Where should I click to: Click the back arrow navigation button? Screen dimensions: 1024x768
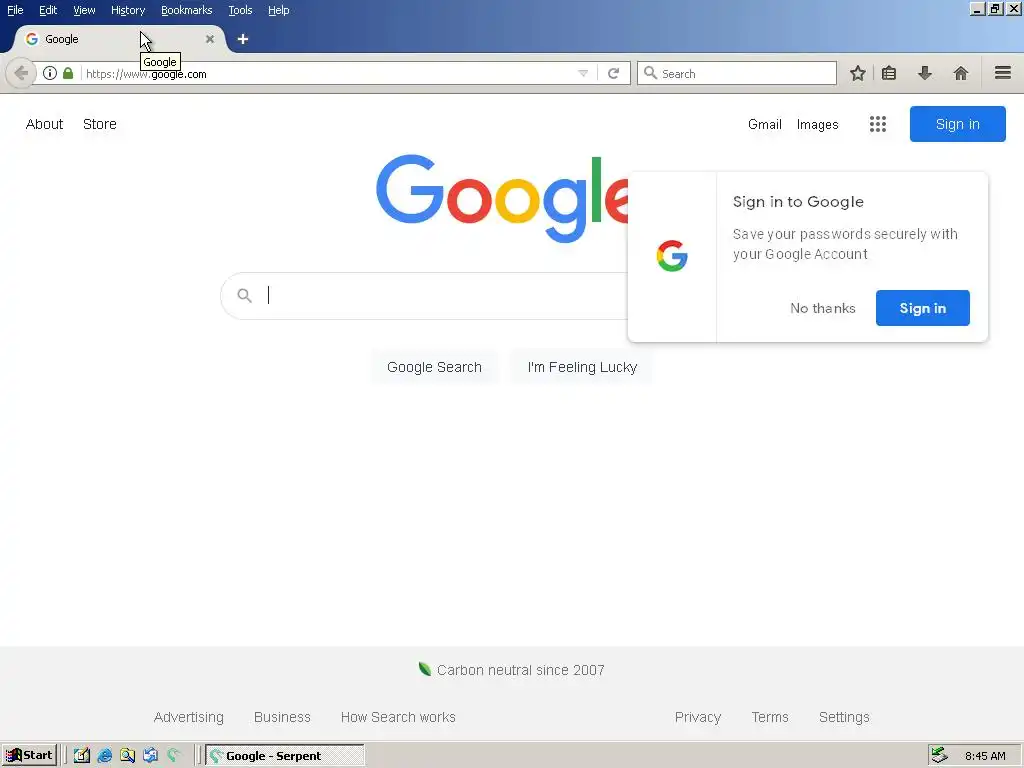20,73
